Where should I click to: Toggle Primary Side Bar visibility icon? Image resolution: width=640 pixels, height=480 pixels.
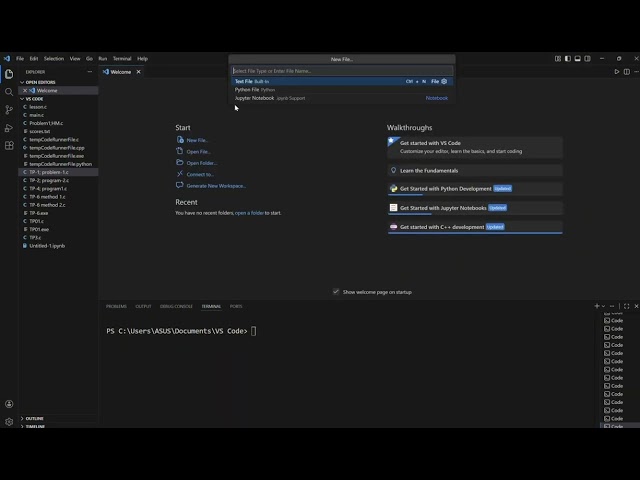(568, 59)
